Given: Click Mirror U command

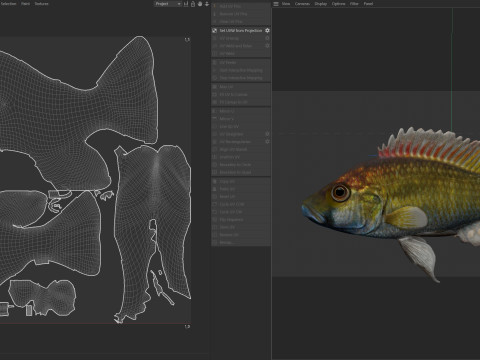Looking at the screenshot, I should (241, 111).
